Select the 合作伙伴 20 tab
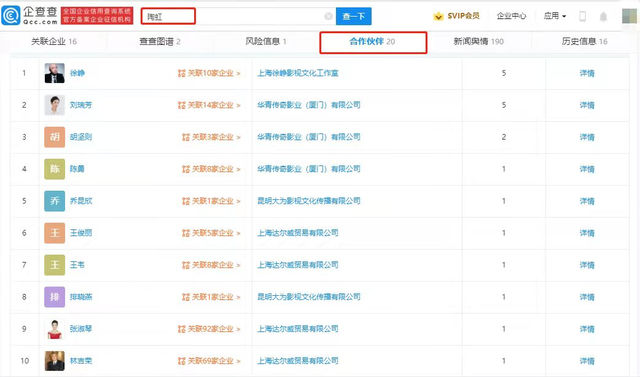The width and height of the screenshot is (640, 377). pyautogui.click(x=373, y=41)
